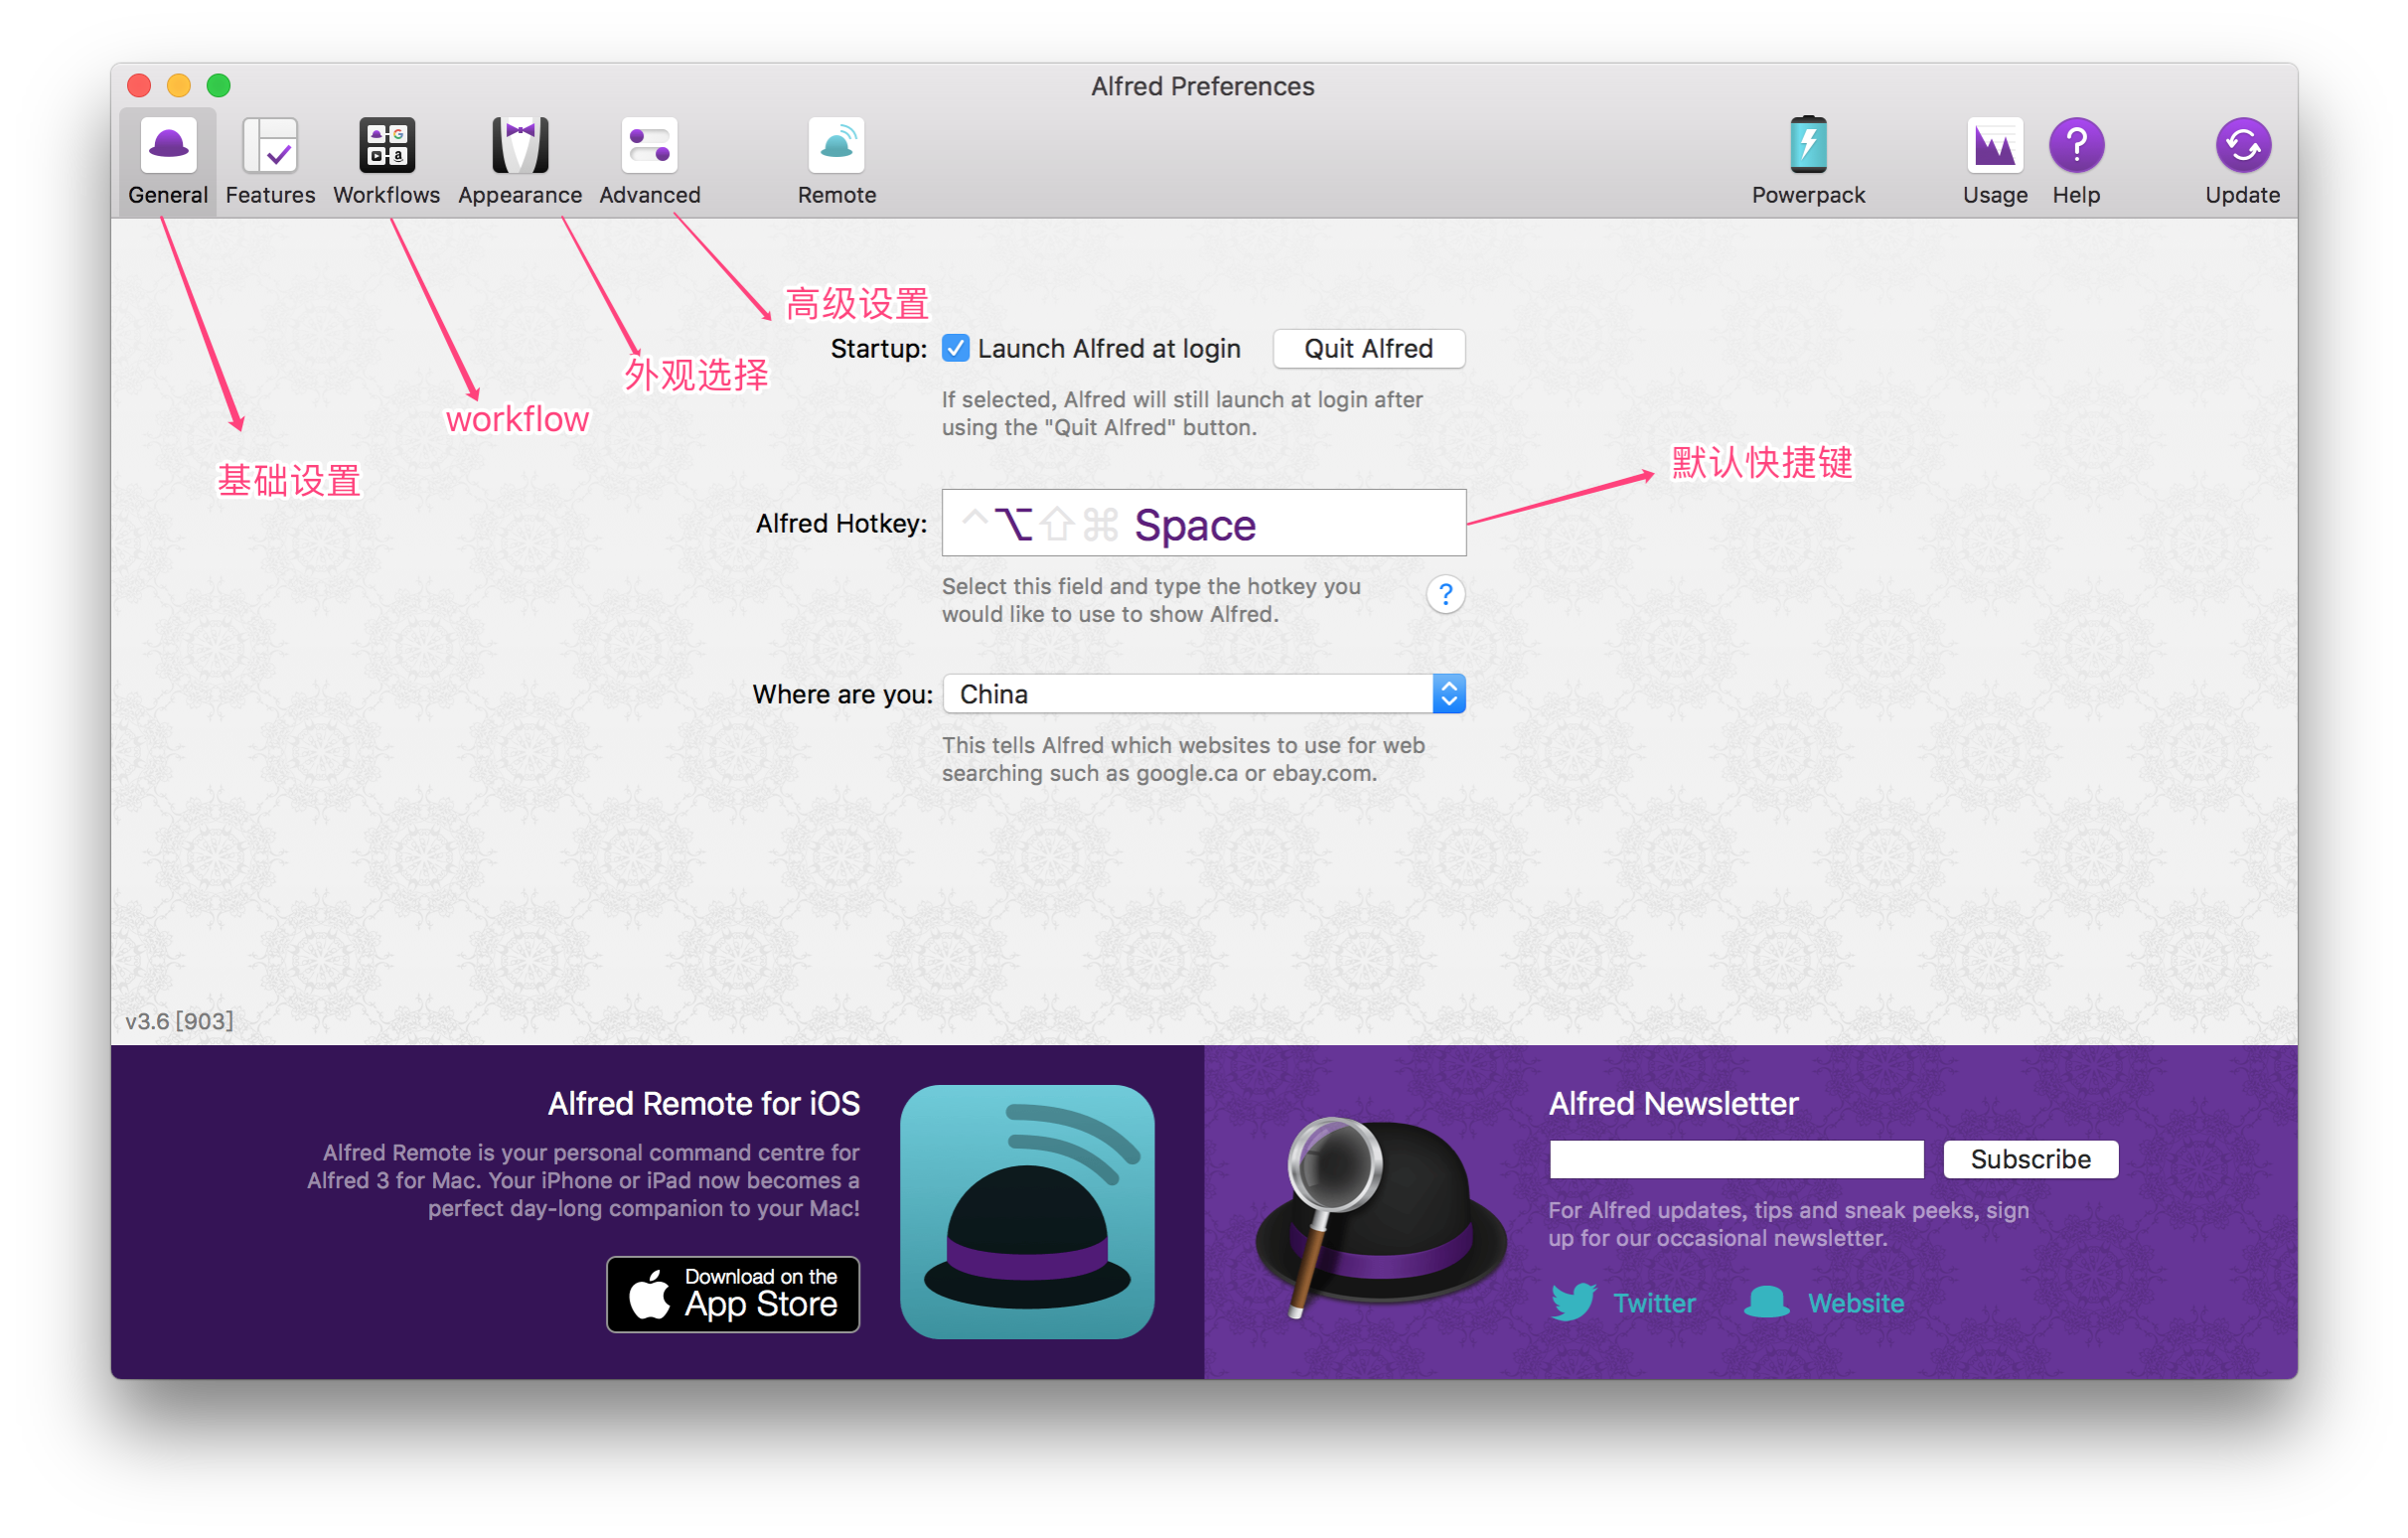The height and width of the screenshot is (1538, 2408).
Task: Open the Alfred Website link
Action: click(1824, 1303)
